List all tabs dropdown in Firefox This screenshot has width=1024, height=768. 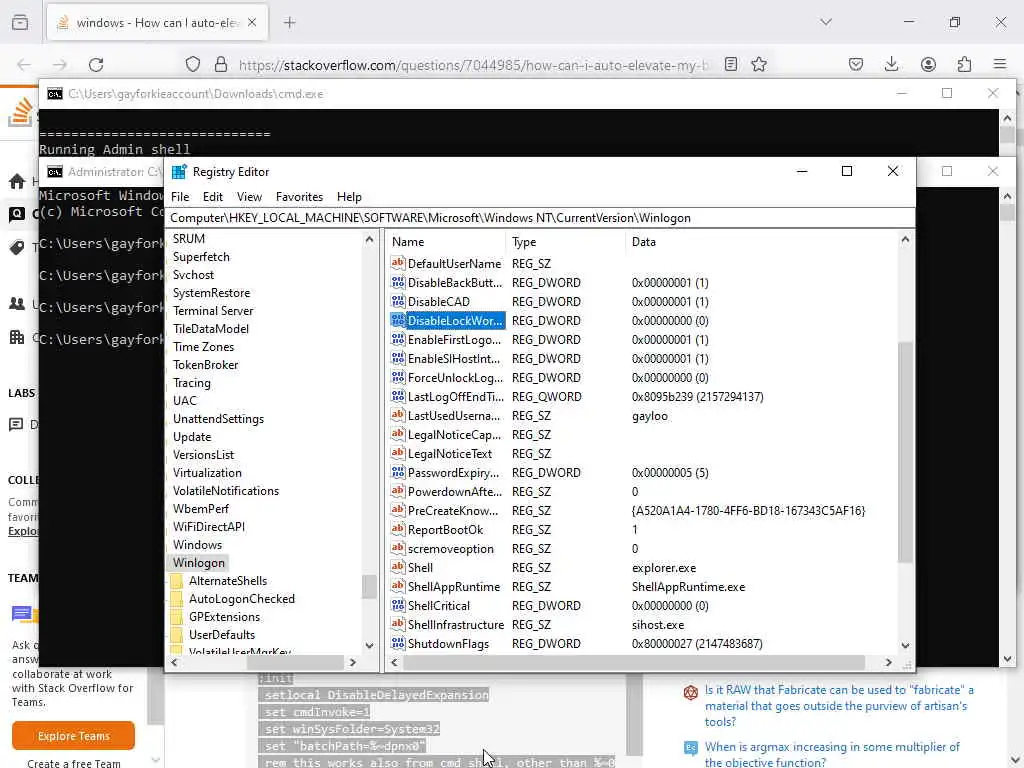(x=826, y=22)
